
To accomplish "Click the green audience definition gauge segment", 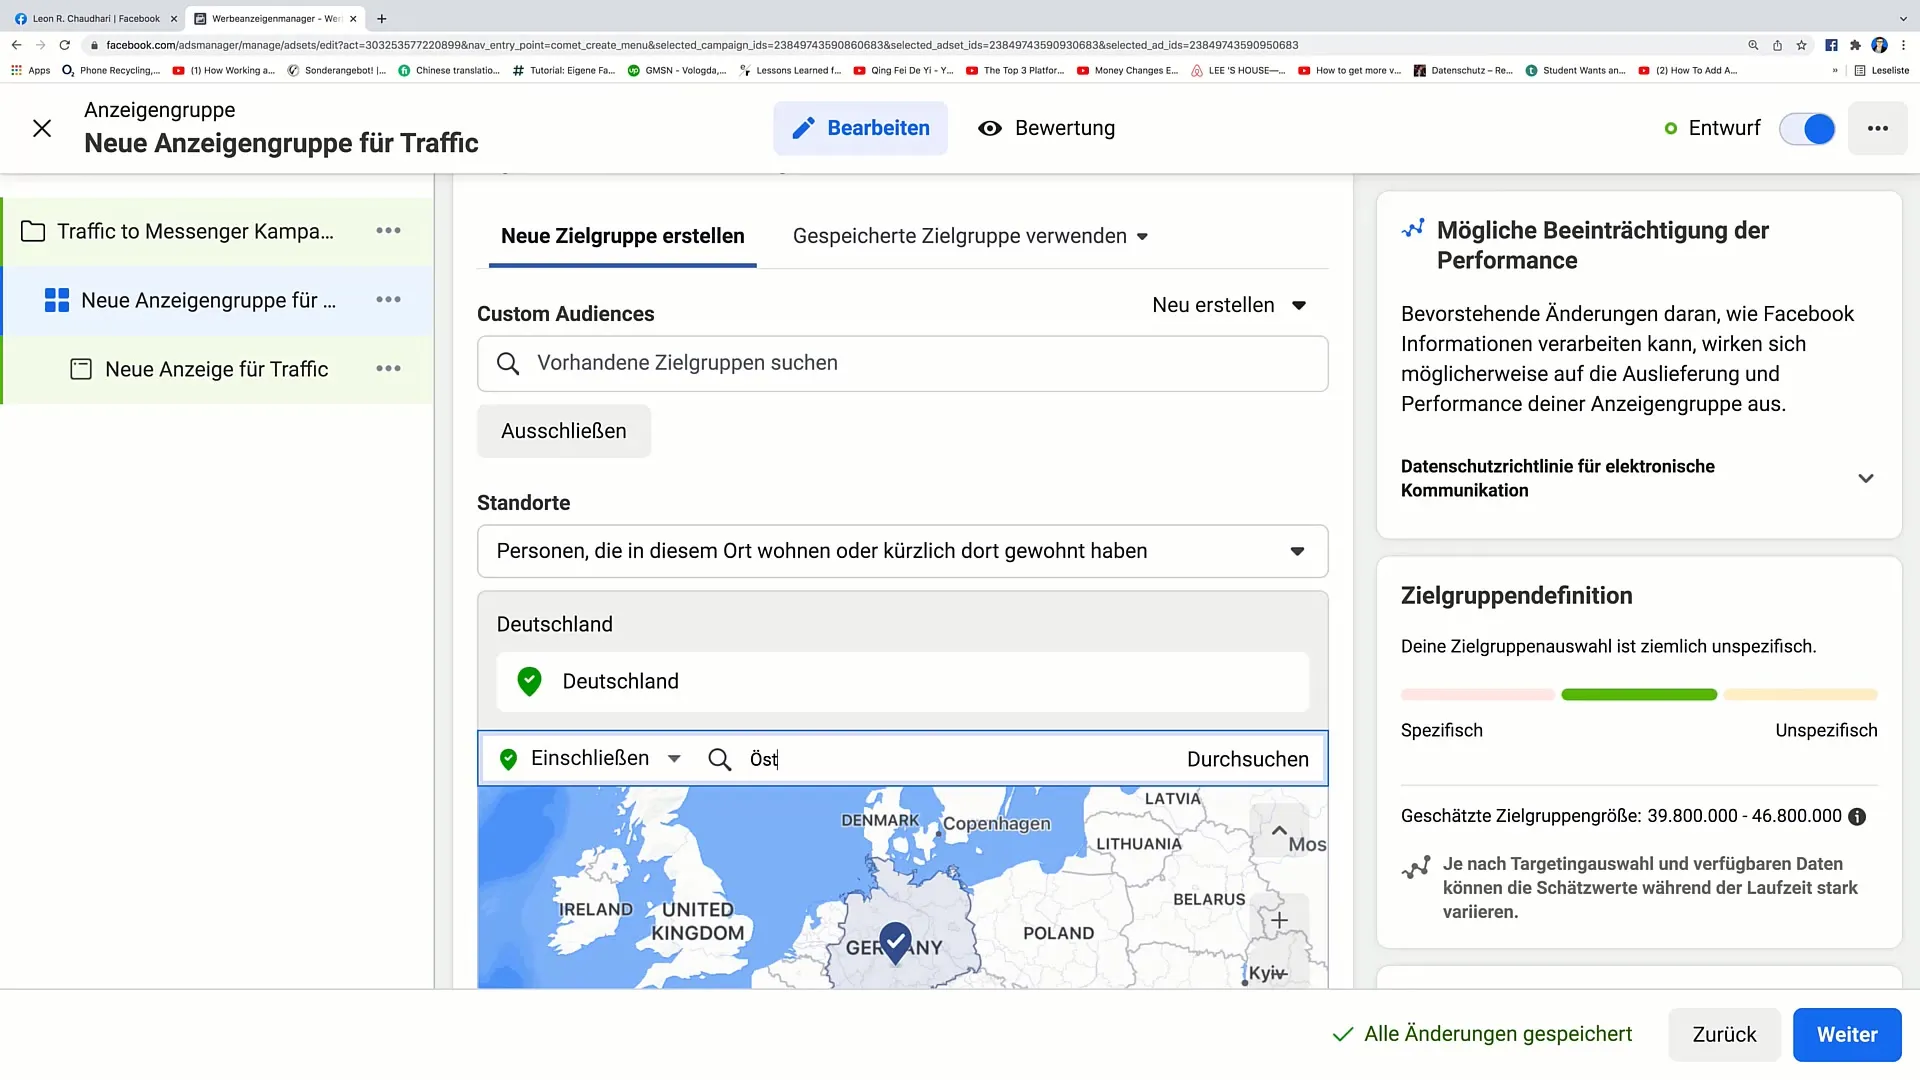I will pos(1638,694).
